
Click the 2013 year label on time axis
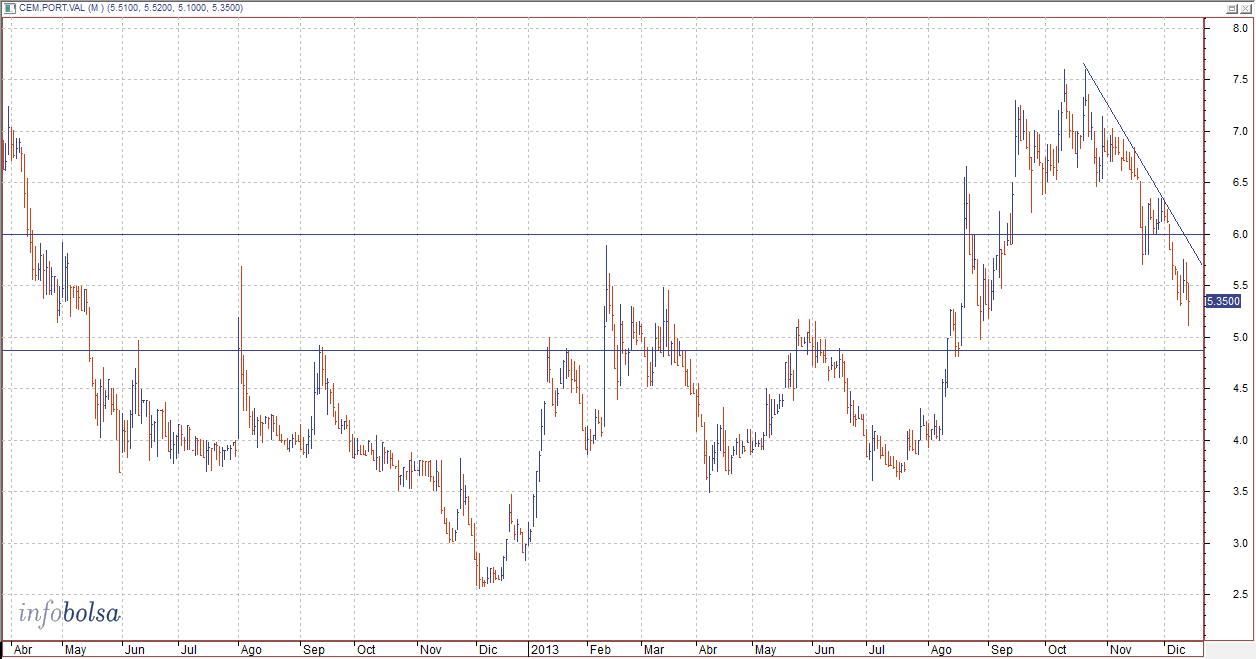[x=543, y=650]
